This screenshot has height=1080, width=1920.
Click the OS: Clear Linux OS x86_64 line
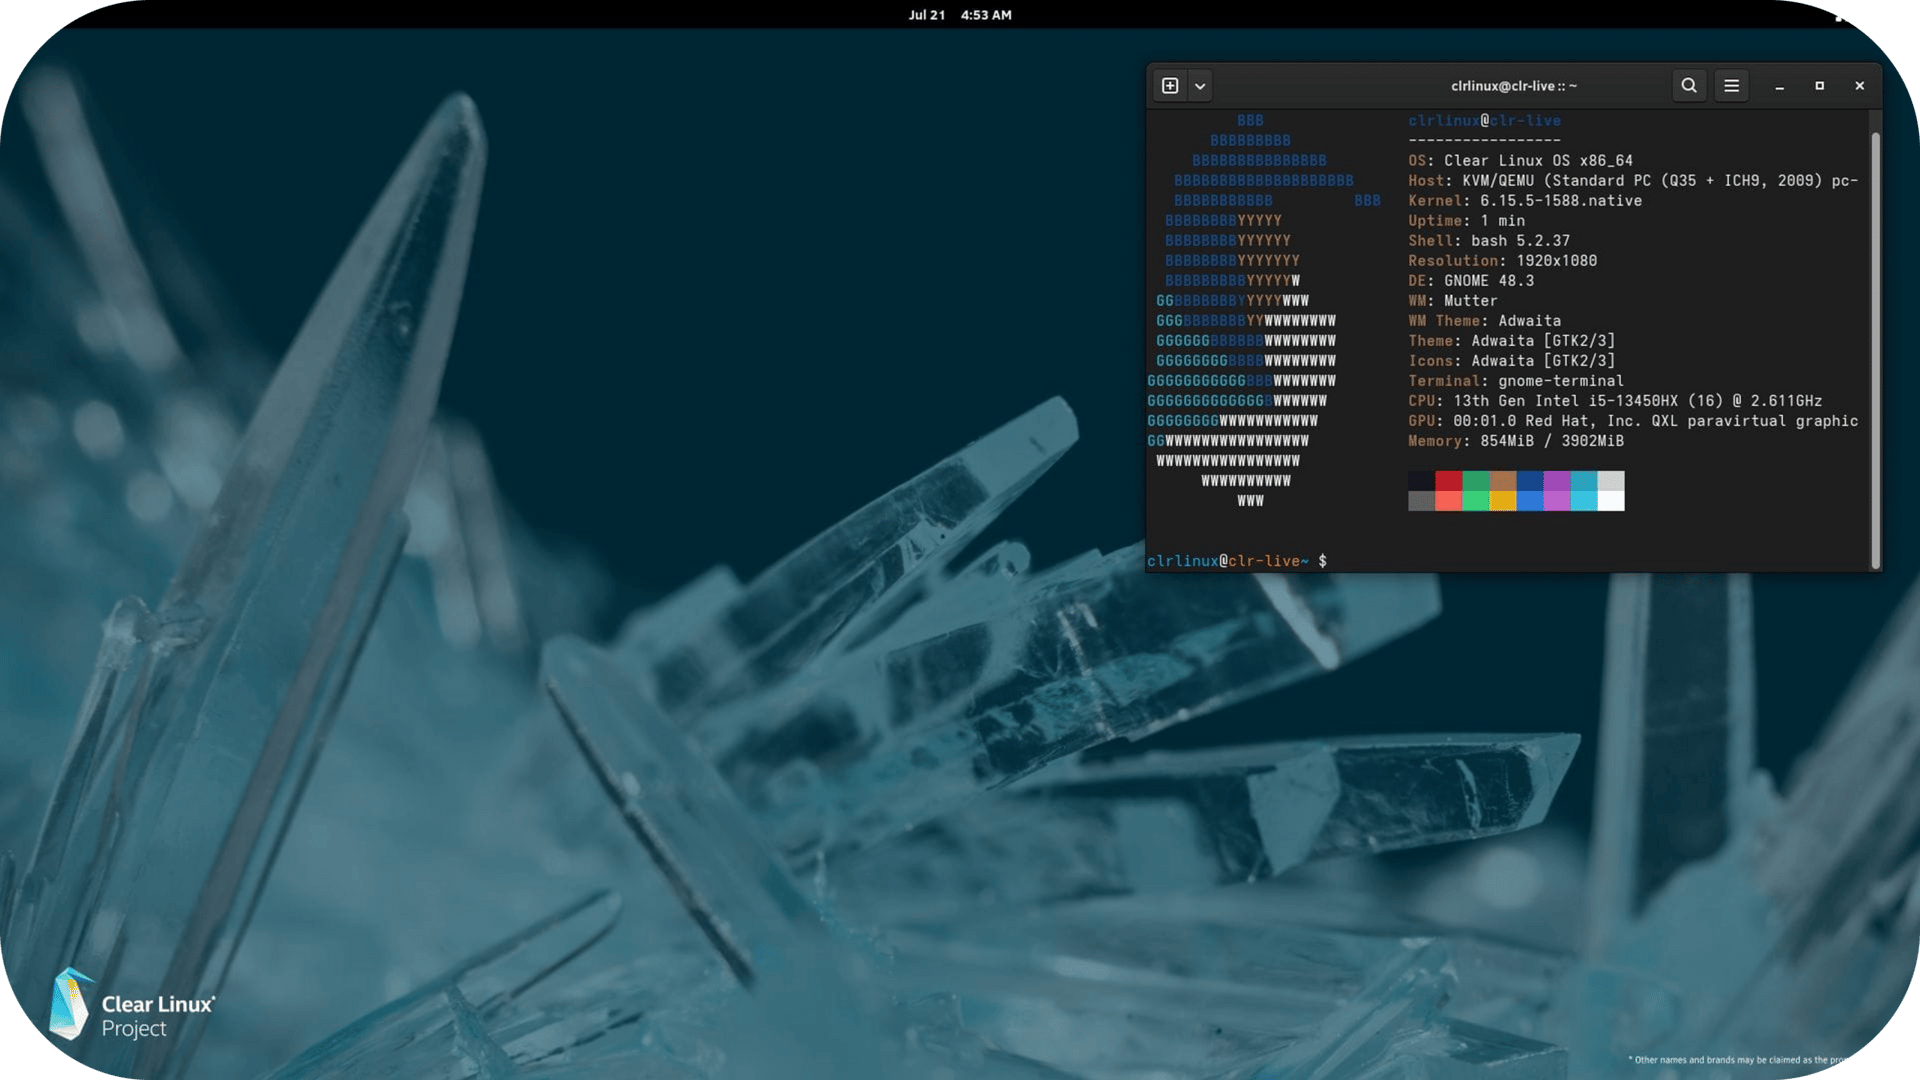pyautogui.click(x=1520, y=161)
